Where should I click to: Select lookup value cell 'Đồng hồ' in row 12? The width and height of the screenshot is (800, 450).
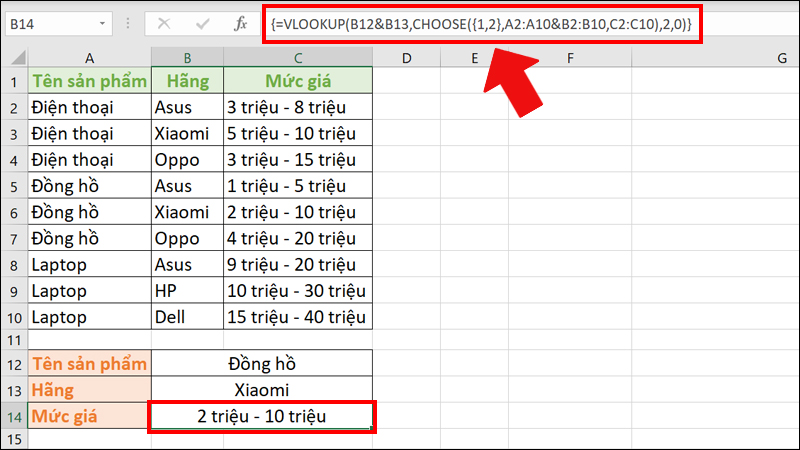coord(262,363)
